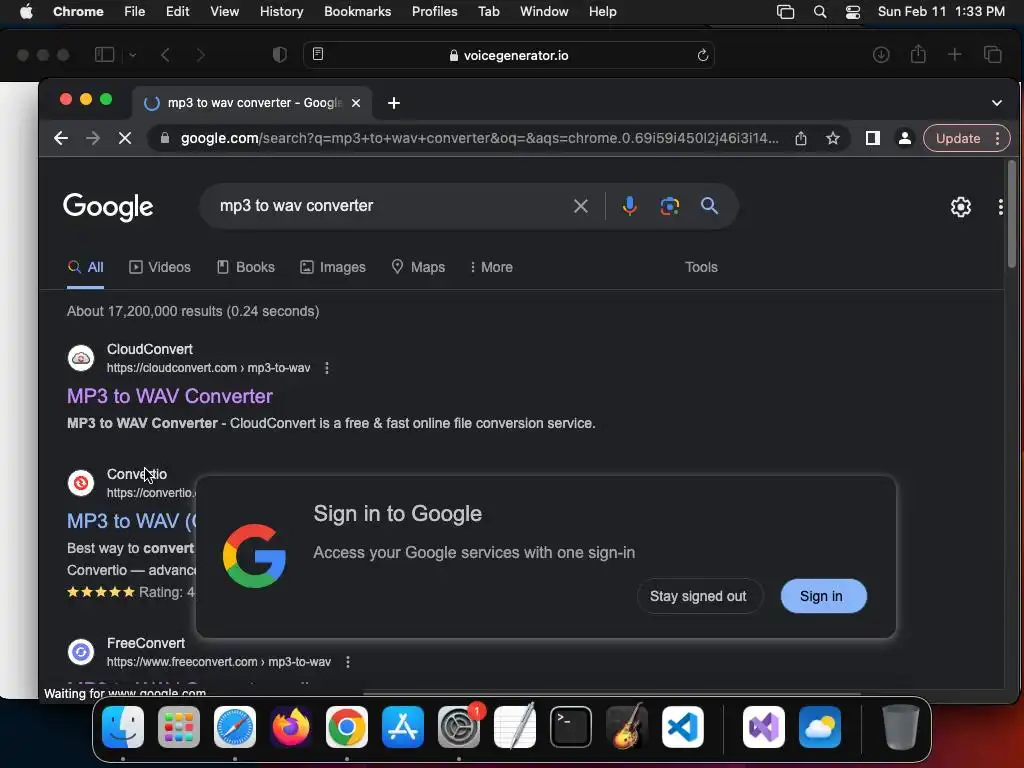Click the FreeConvert site name

click(x=146, y=643)
